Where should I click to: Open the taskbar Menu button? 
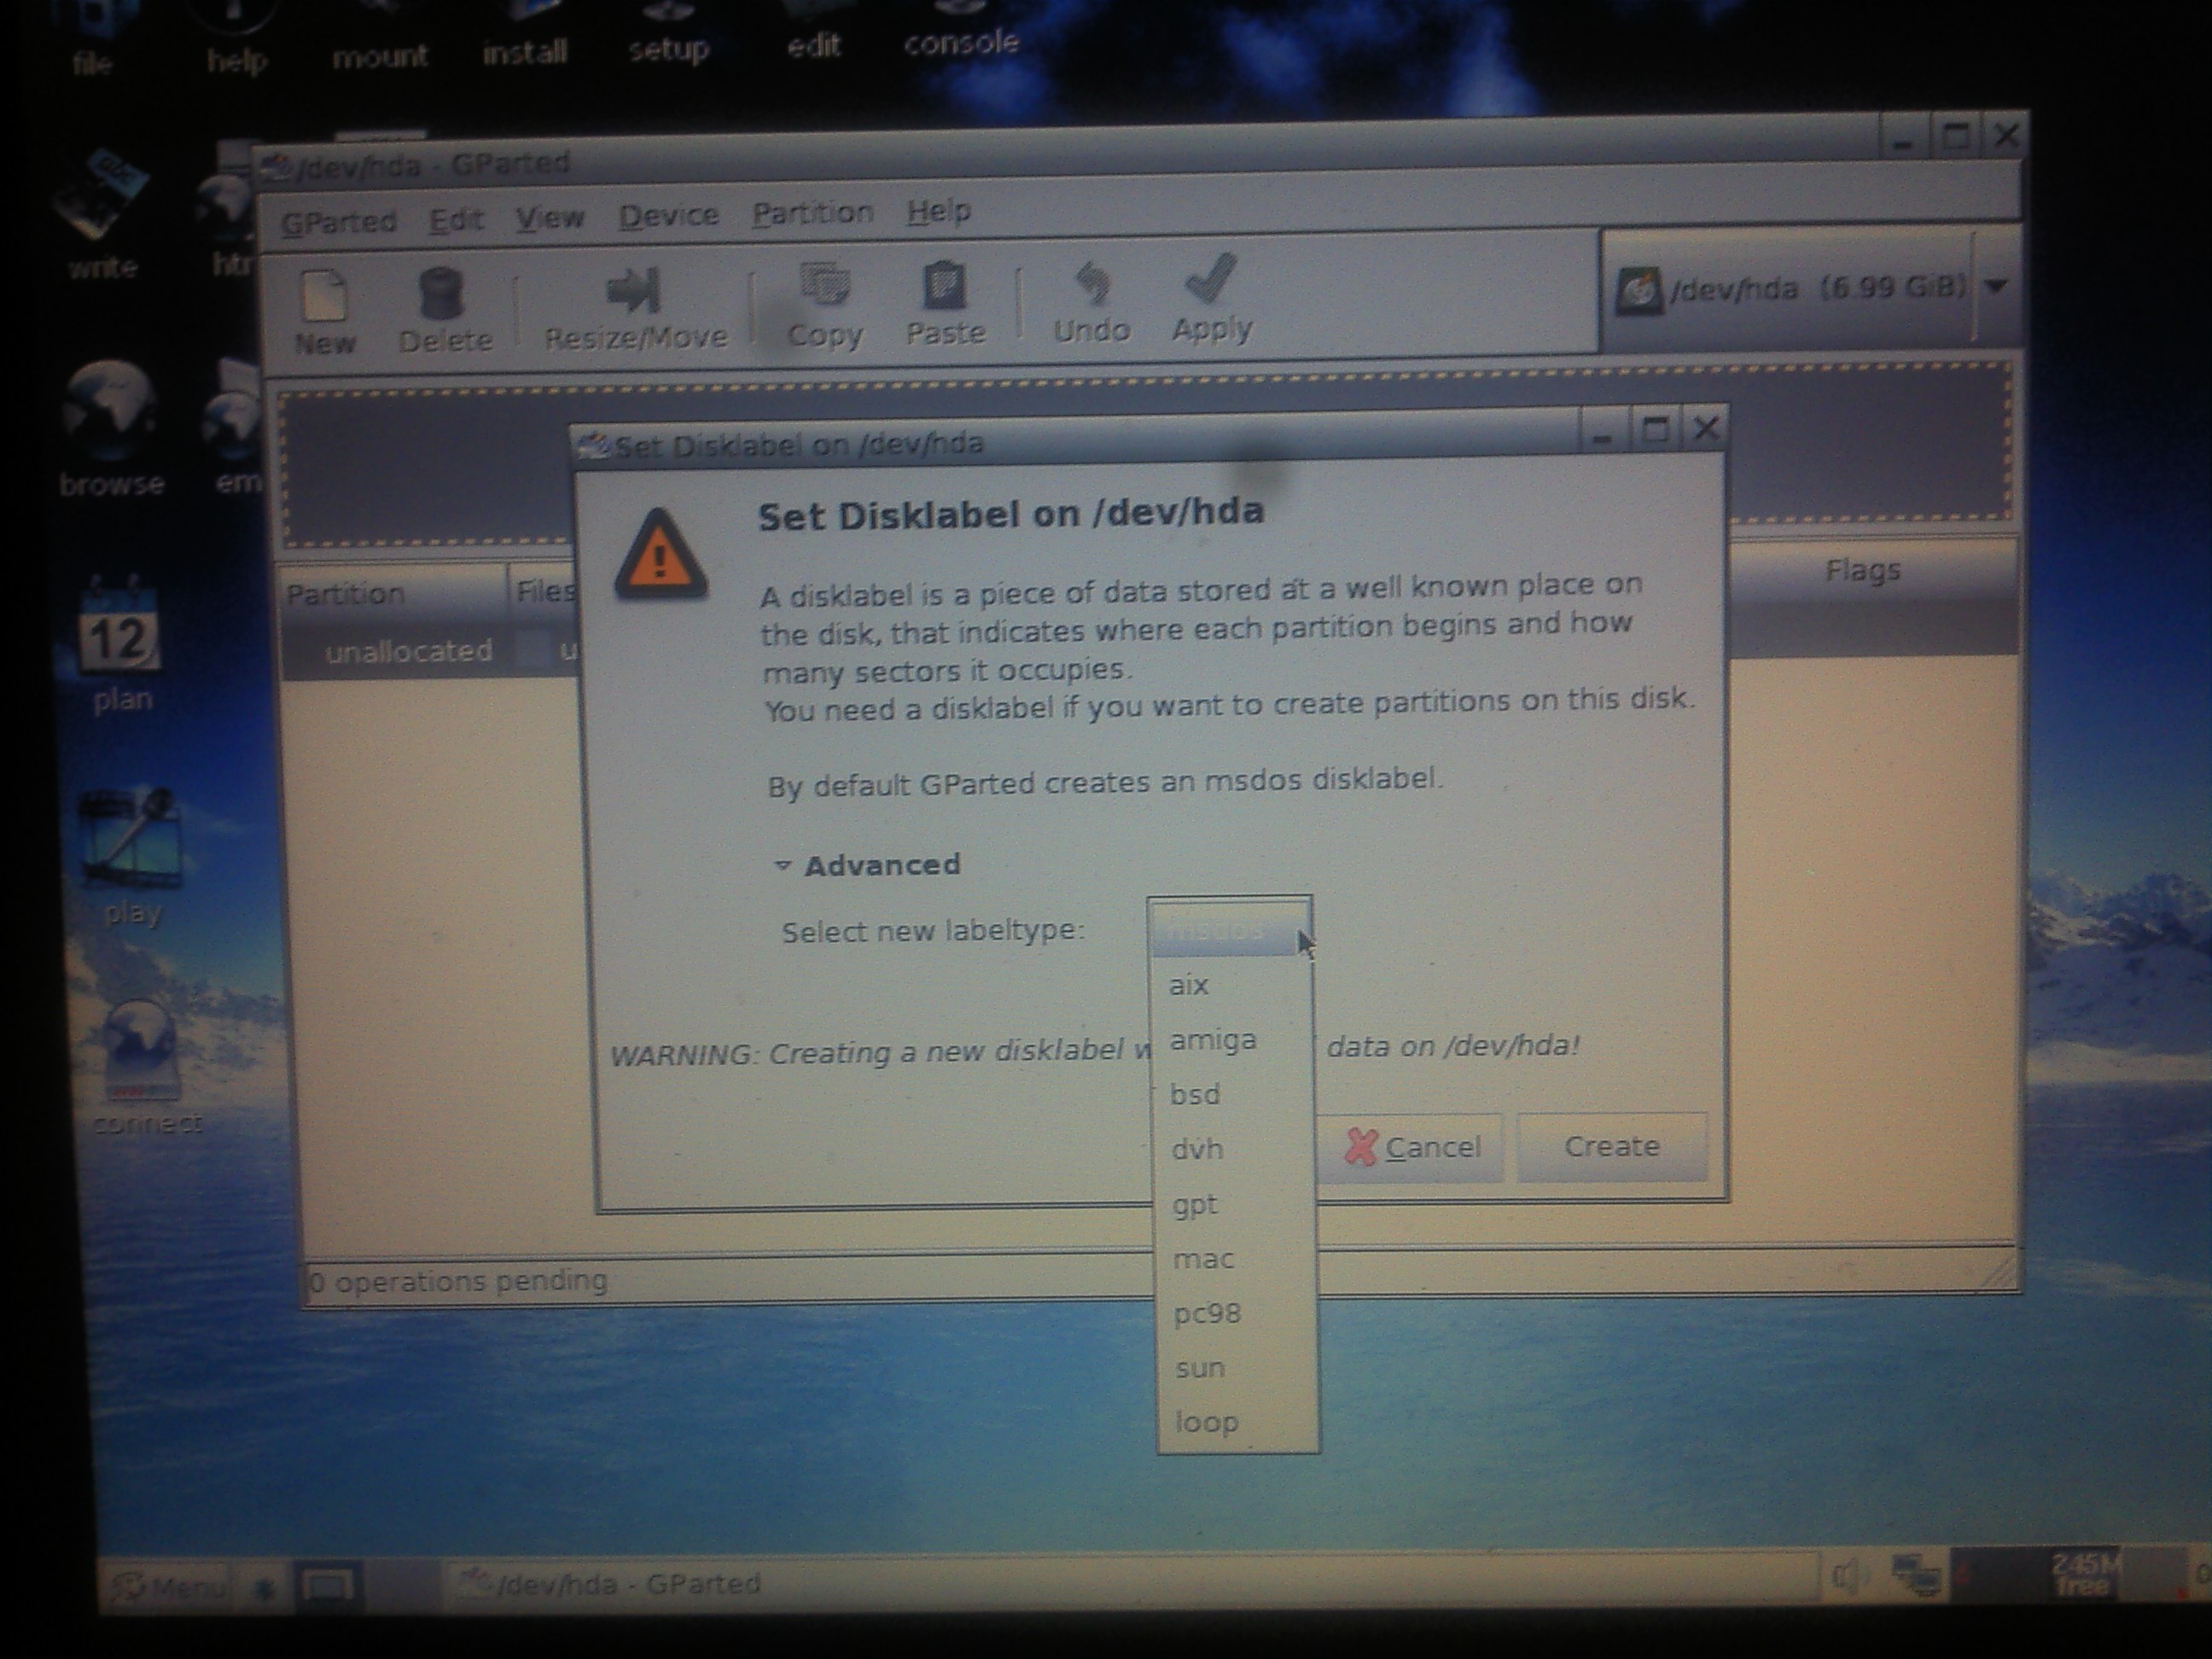pos(170,1586)
